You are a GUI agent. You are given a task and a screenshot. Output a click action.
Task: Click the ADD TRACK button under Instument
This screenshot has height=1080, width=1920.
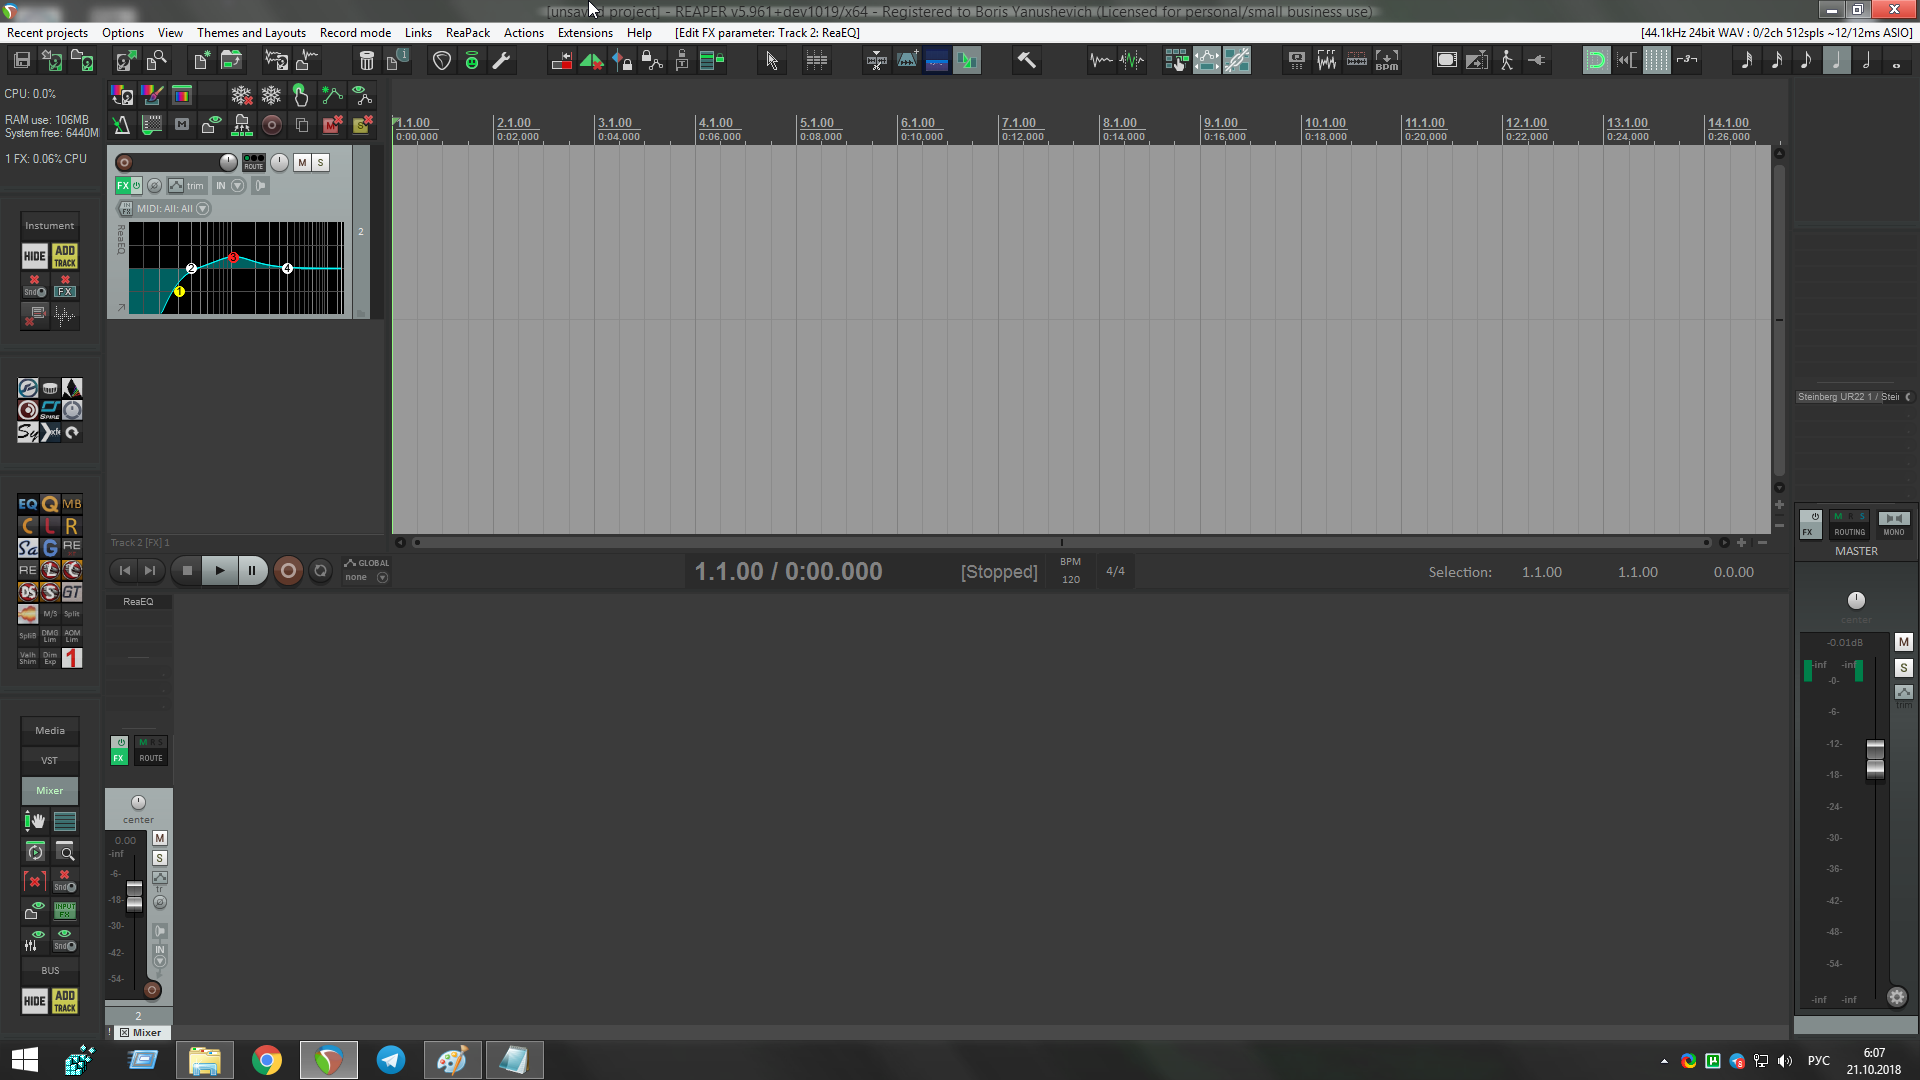[x=65, y=256]
